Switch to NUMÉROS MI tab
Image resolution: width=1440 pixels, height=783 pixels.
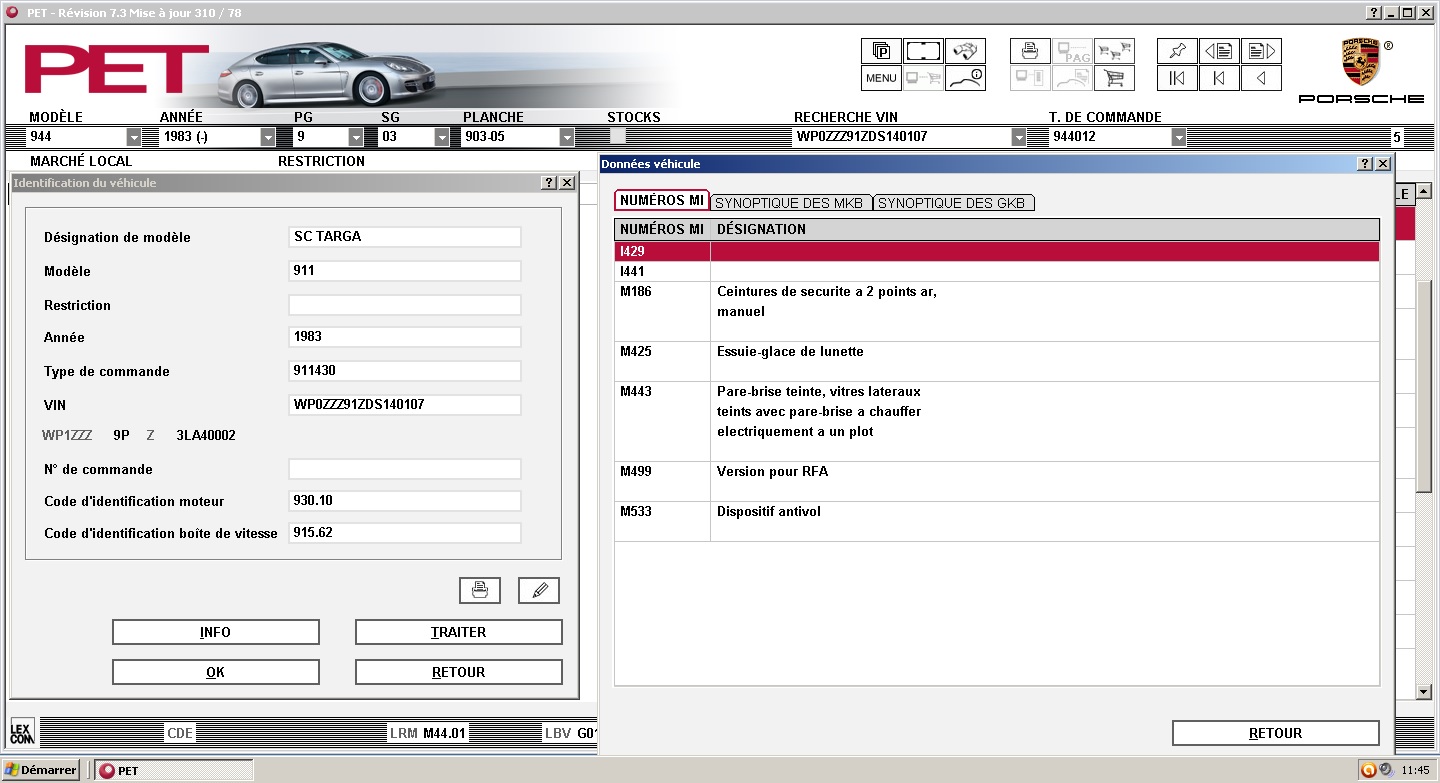coord(661,201)
